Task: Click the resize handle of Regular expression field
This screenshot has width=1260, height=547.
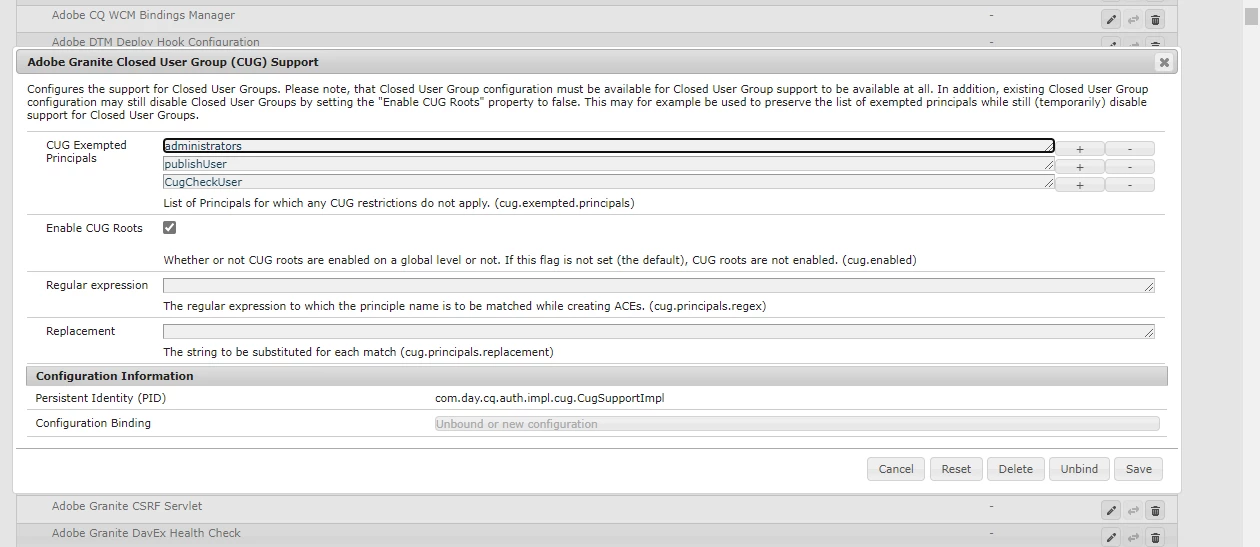Action: [x=1149, y=287]
